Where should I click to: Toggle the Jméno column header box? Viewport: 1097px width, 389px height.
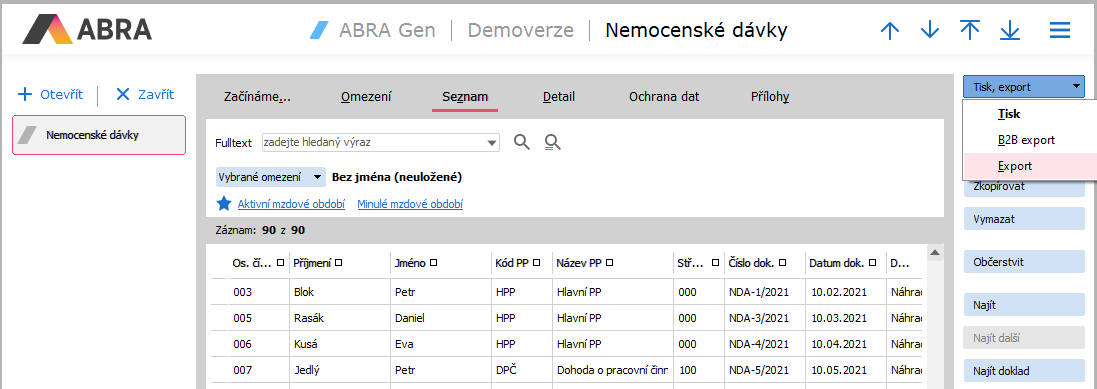point(433,263)
